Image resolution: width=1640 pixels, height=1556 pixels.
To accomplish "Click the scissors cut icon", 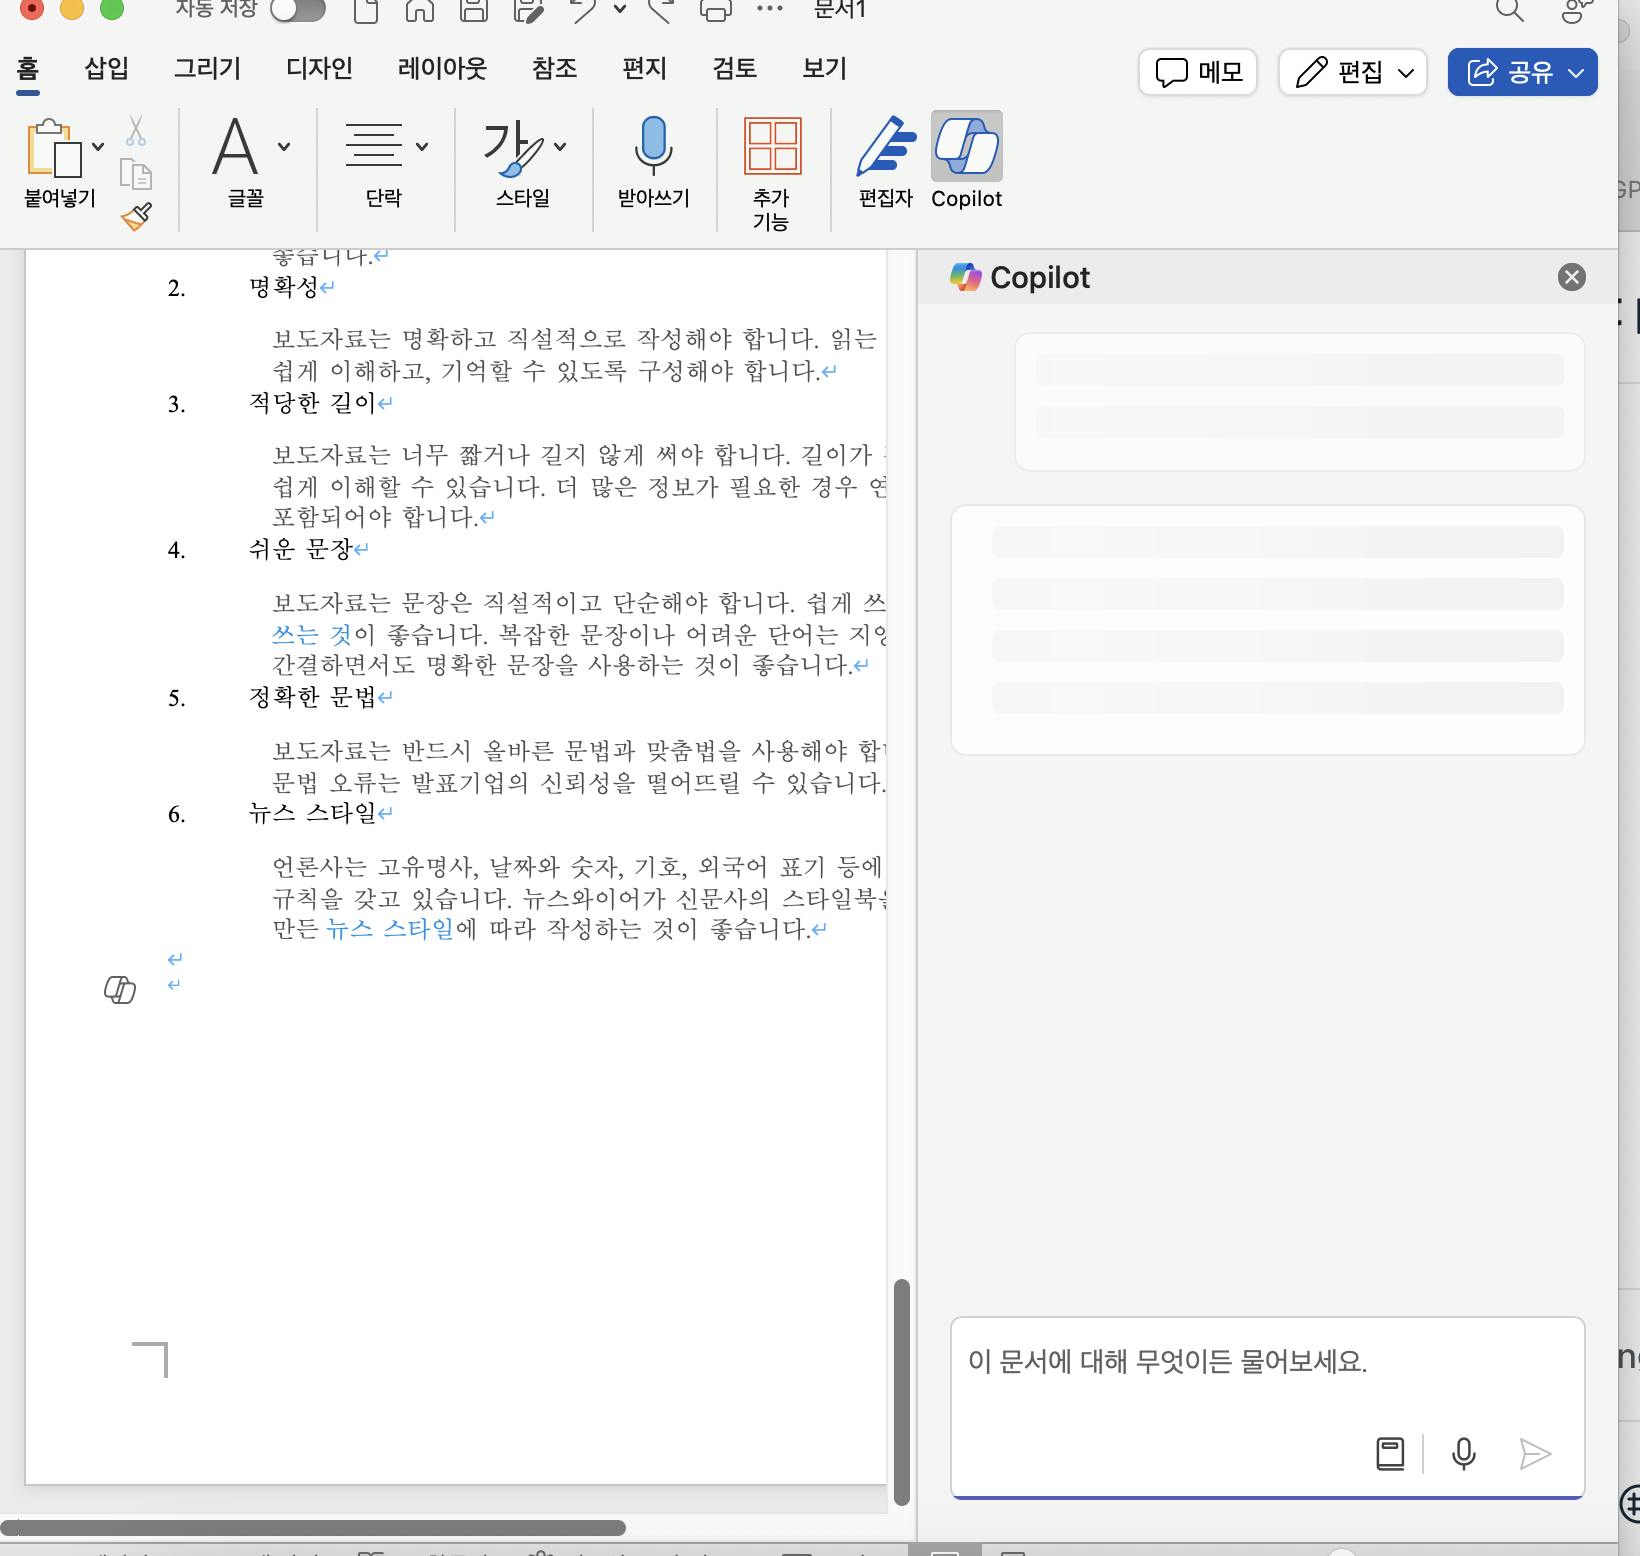I will [136, 132].
